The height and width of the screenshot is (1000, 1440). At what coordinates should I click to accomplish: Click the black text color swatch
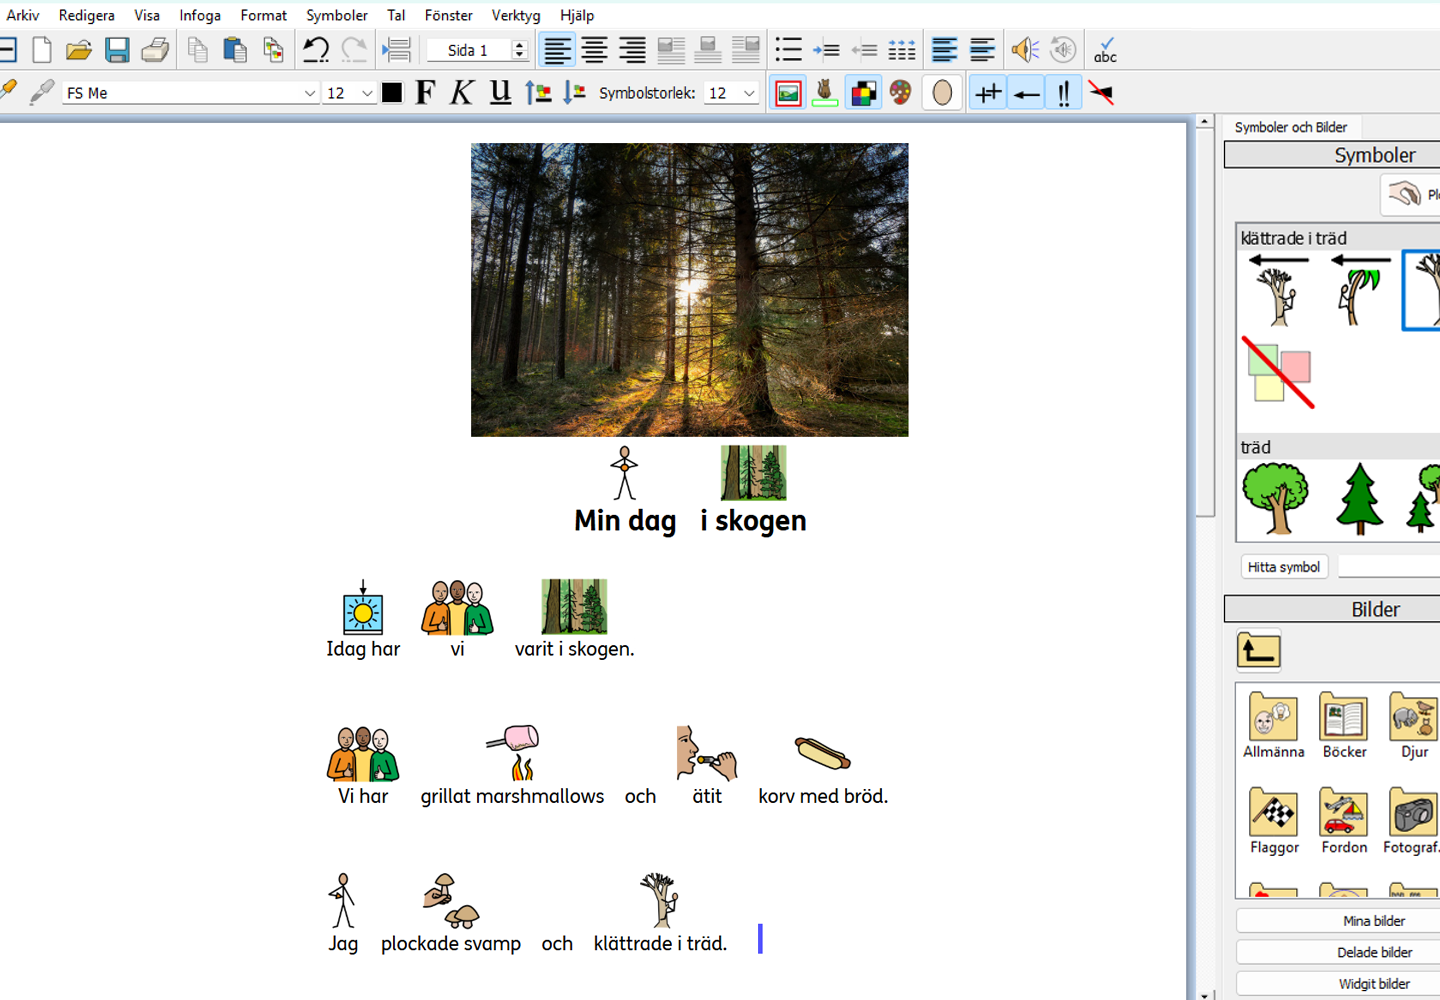[x=392, y=93]
